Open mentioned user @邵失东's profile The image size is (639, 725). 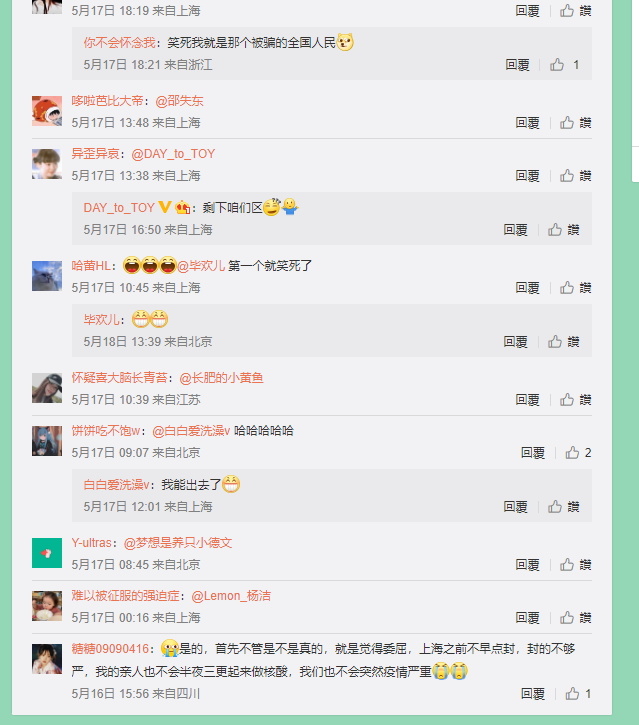click(x=179, y=101)
